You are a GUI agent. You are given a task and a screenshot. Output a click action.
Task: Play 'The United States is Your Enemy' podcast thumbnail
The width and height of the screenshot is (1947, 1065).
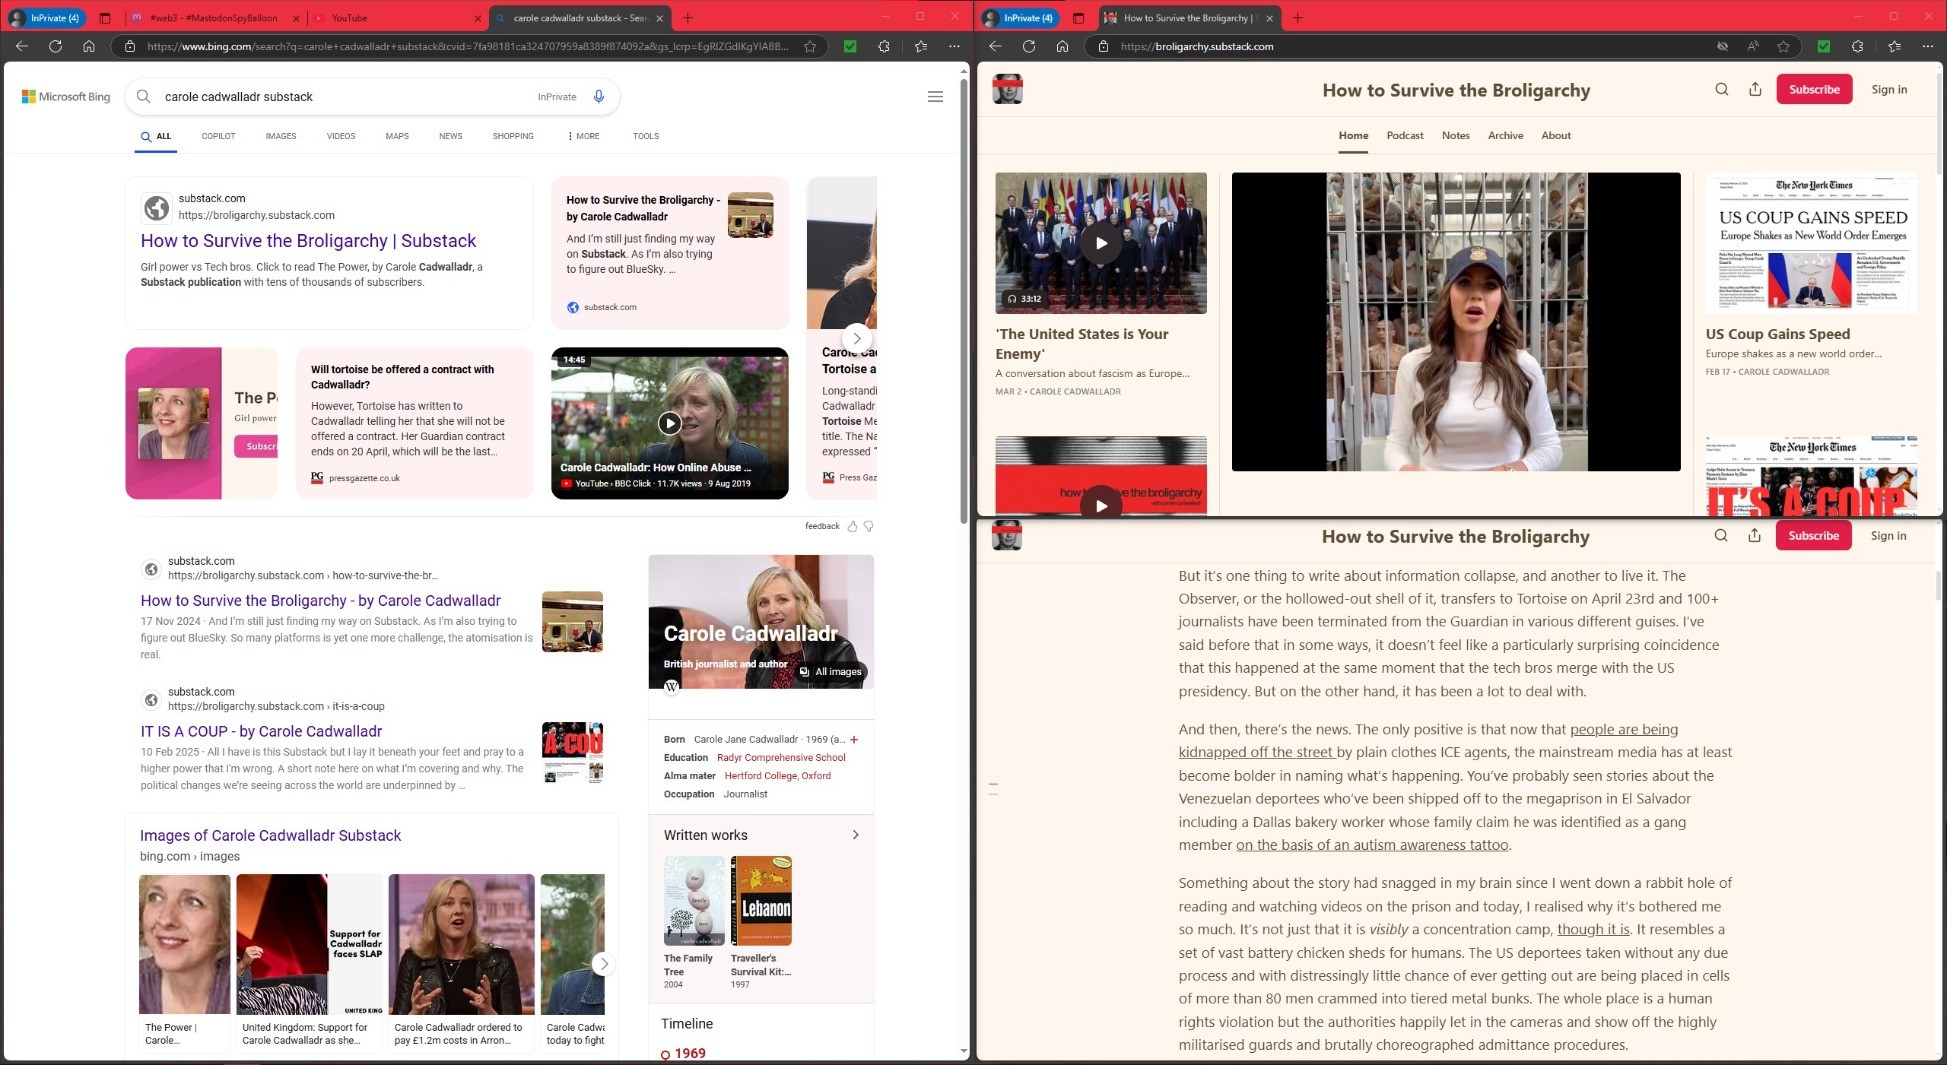coord(1101,243)
